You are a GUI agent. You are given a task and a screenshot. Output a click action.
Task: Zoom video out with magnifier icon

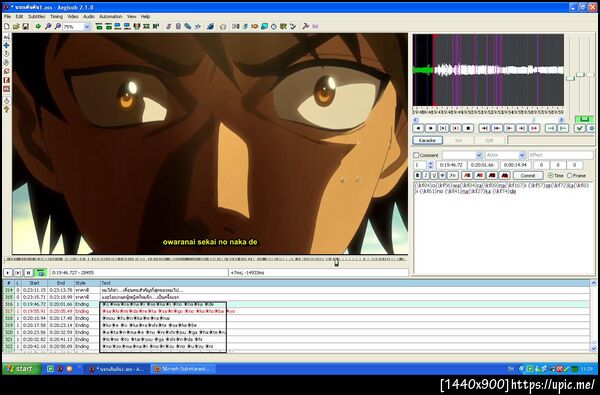point(57,26)
